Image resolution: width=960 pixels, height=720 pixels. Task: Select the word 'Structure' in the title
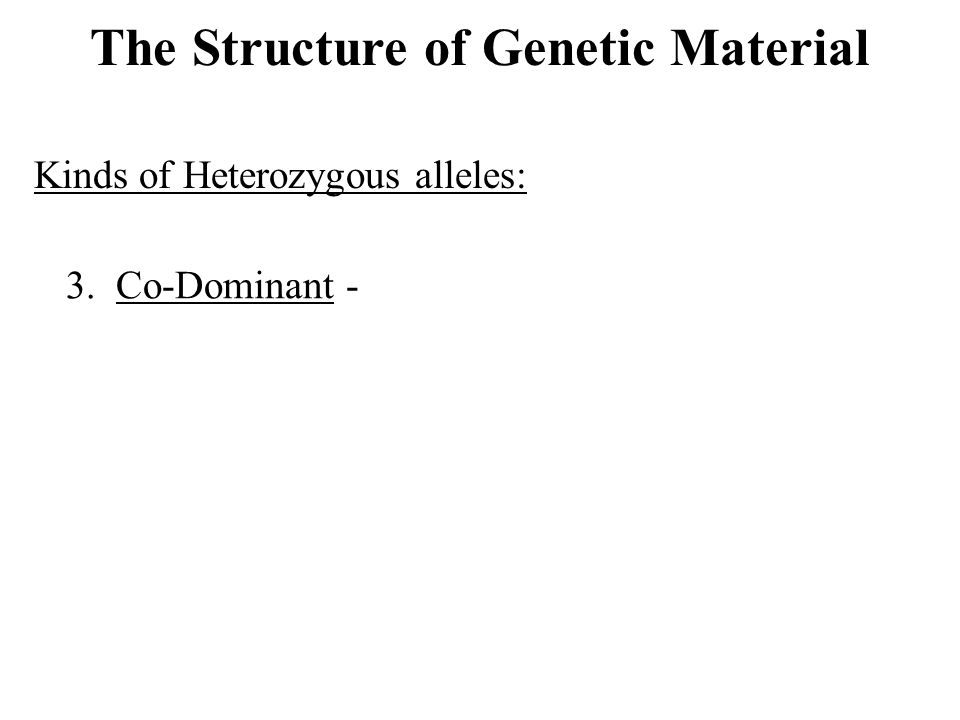point(299,48)
